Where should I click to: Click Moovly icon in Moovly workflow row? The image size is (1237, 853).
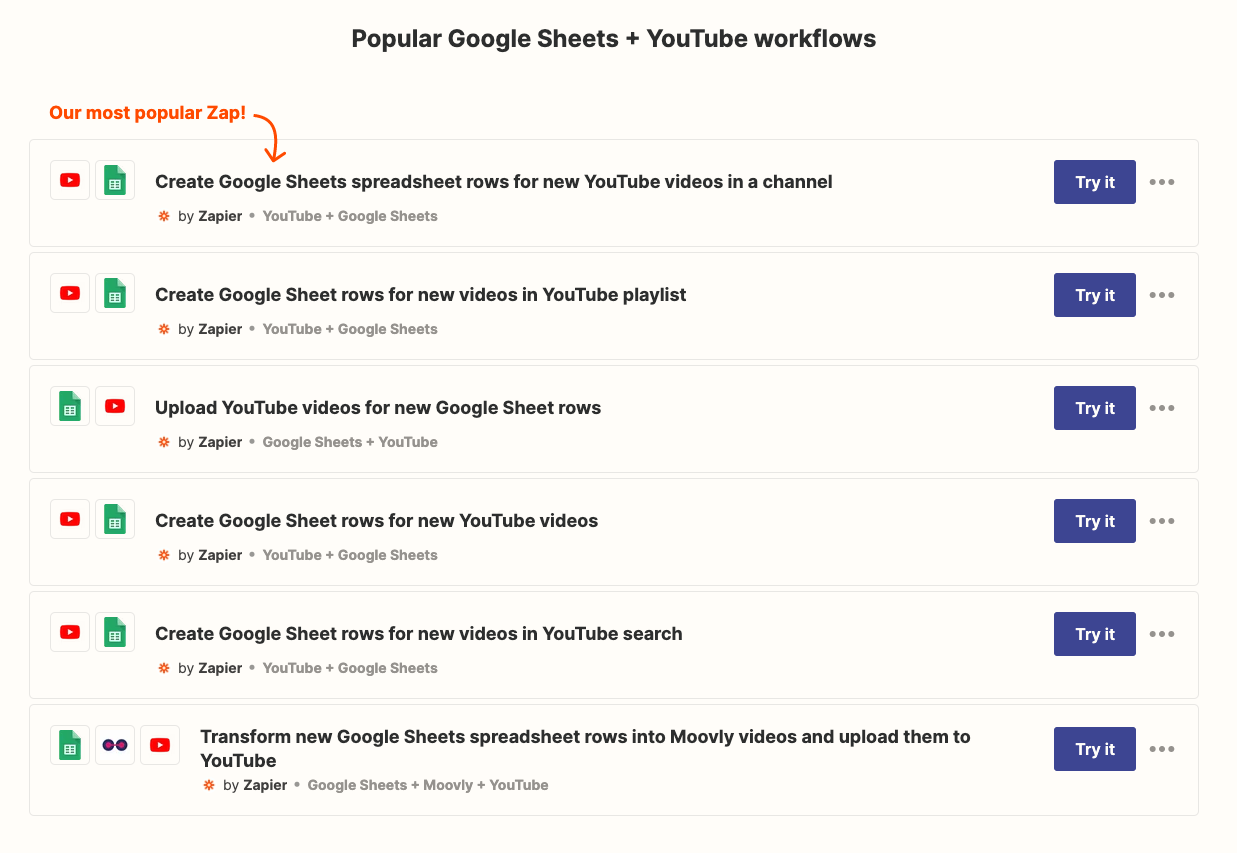[x=115, y=745]
